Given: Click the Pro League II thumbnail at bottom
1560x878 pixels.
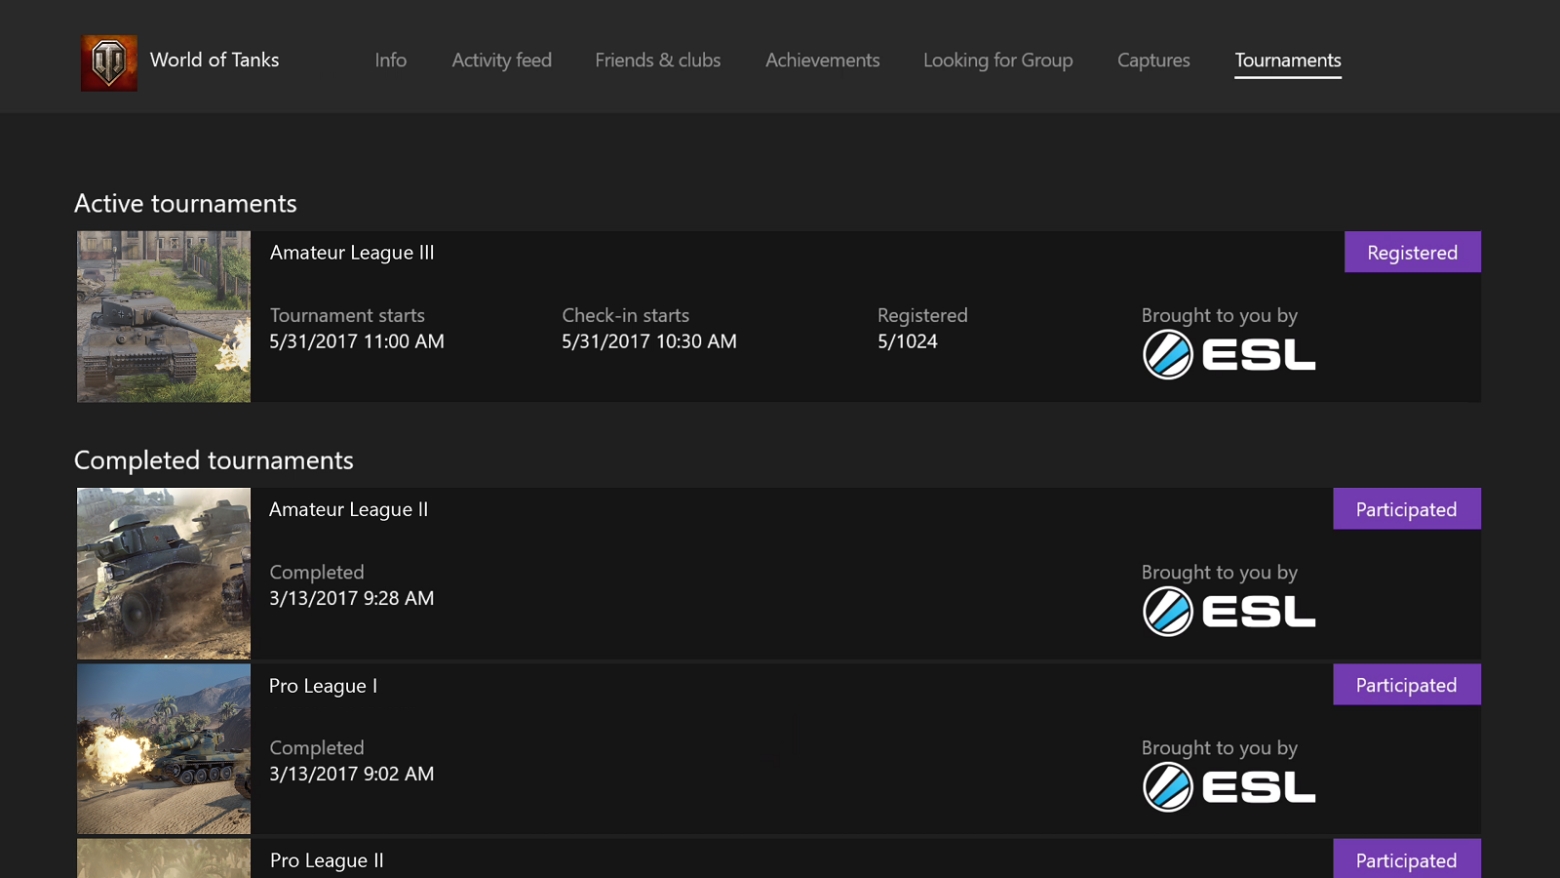Looking at the screenshot, I should point(163,858).
